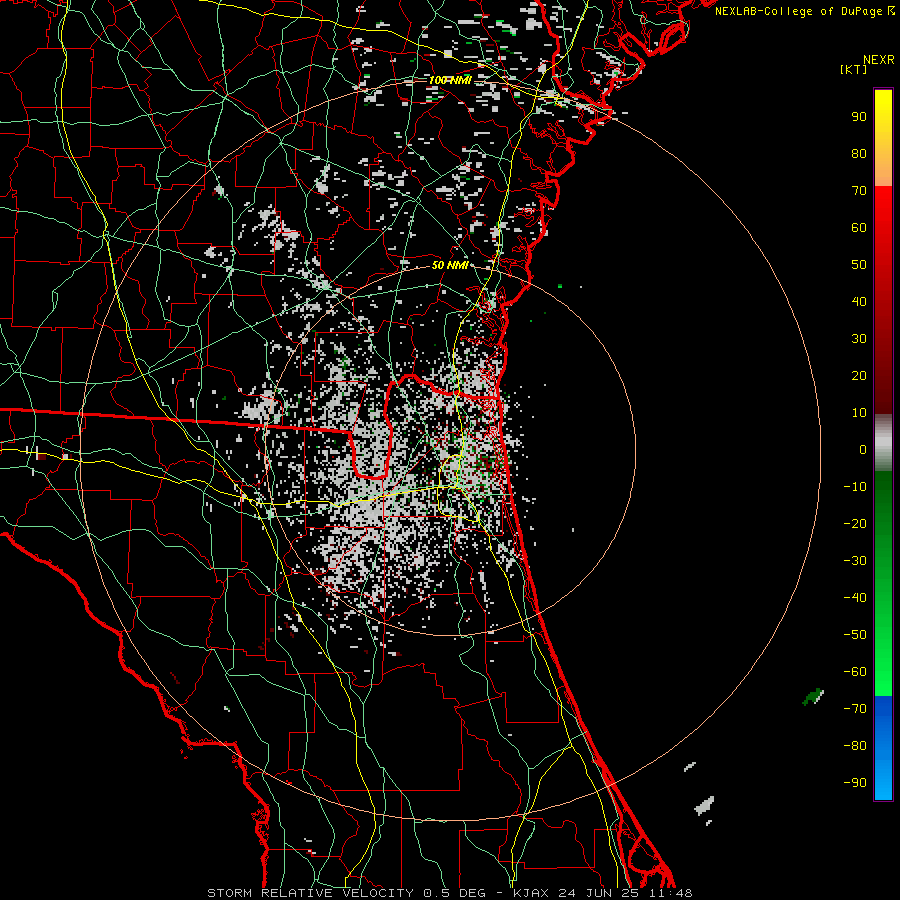Click the 100 NMI range ring label

tap(449, 80)
